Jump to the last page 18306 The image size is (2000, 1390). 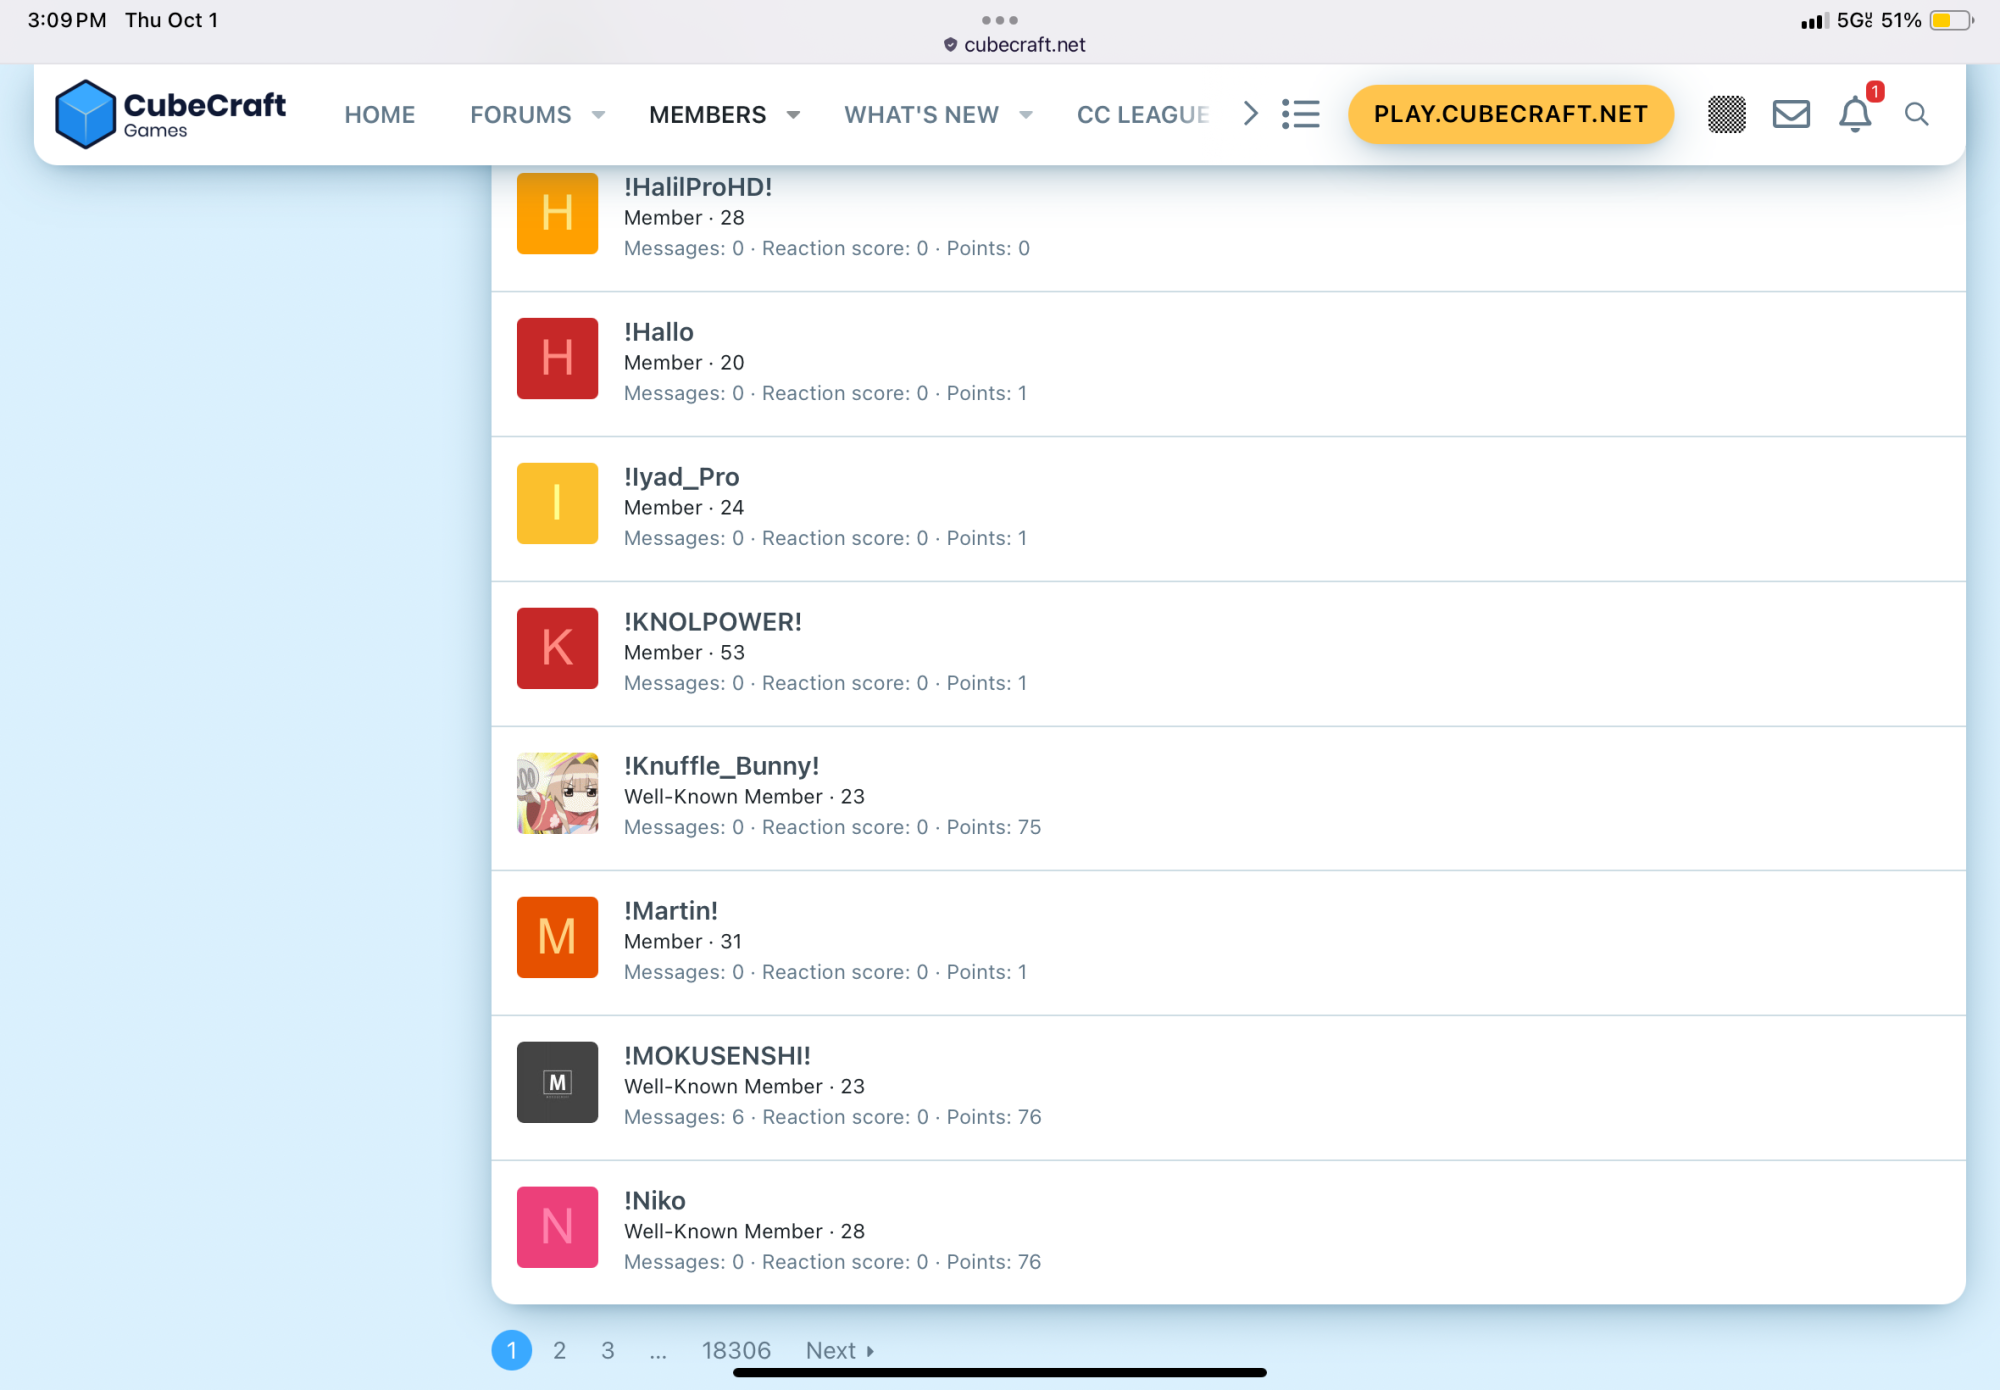[736, 1351]
